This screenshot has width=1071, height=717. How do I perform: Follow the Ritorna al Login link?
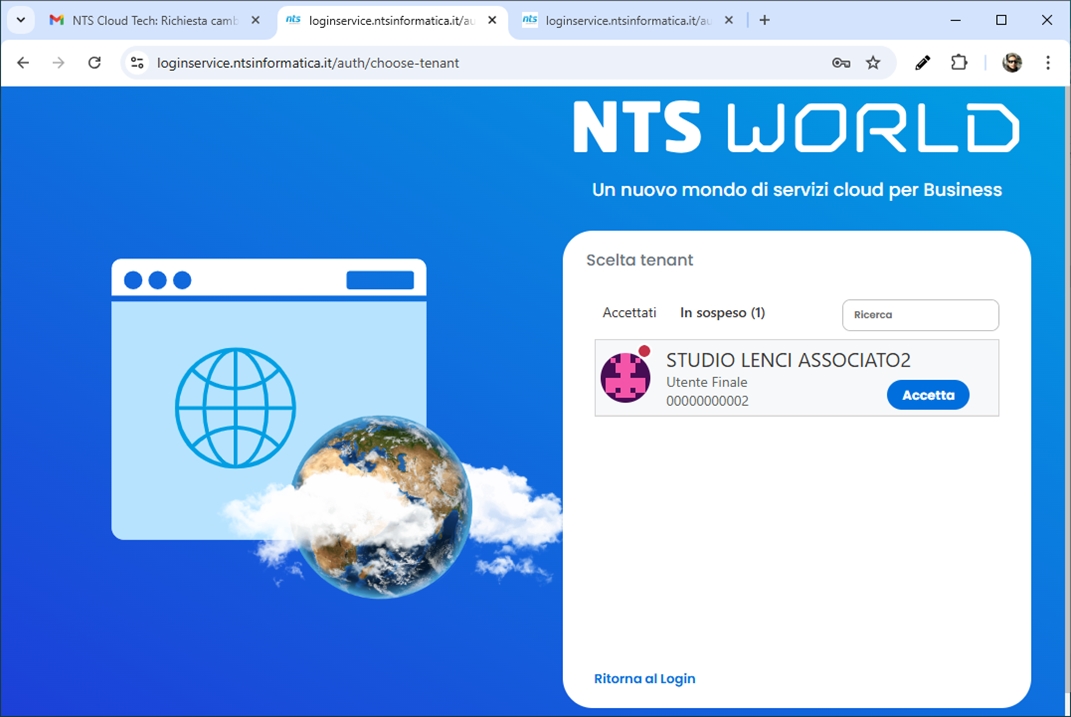tap(644, 678)
